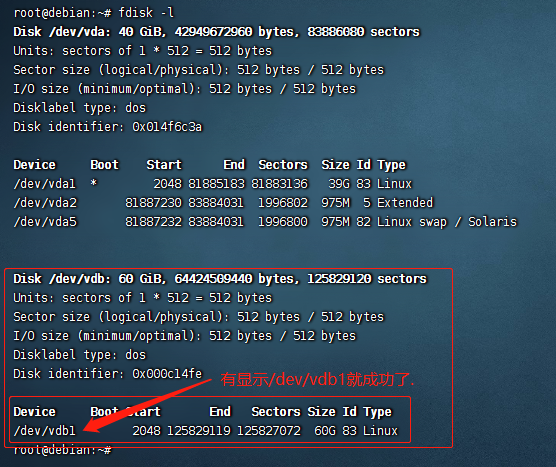Select the "Disk /dev/vdb: 60 GiB" header line
The width and height of the screenshot is (556, 467).
click(220, 279)
